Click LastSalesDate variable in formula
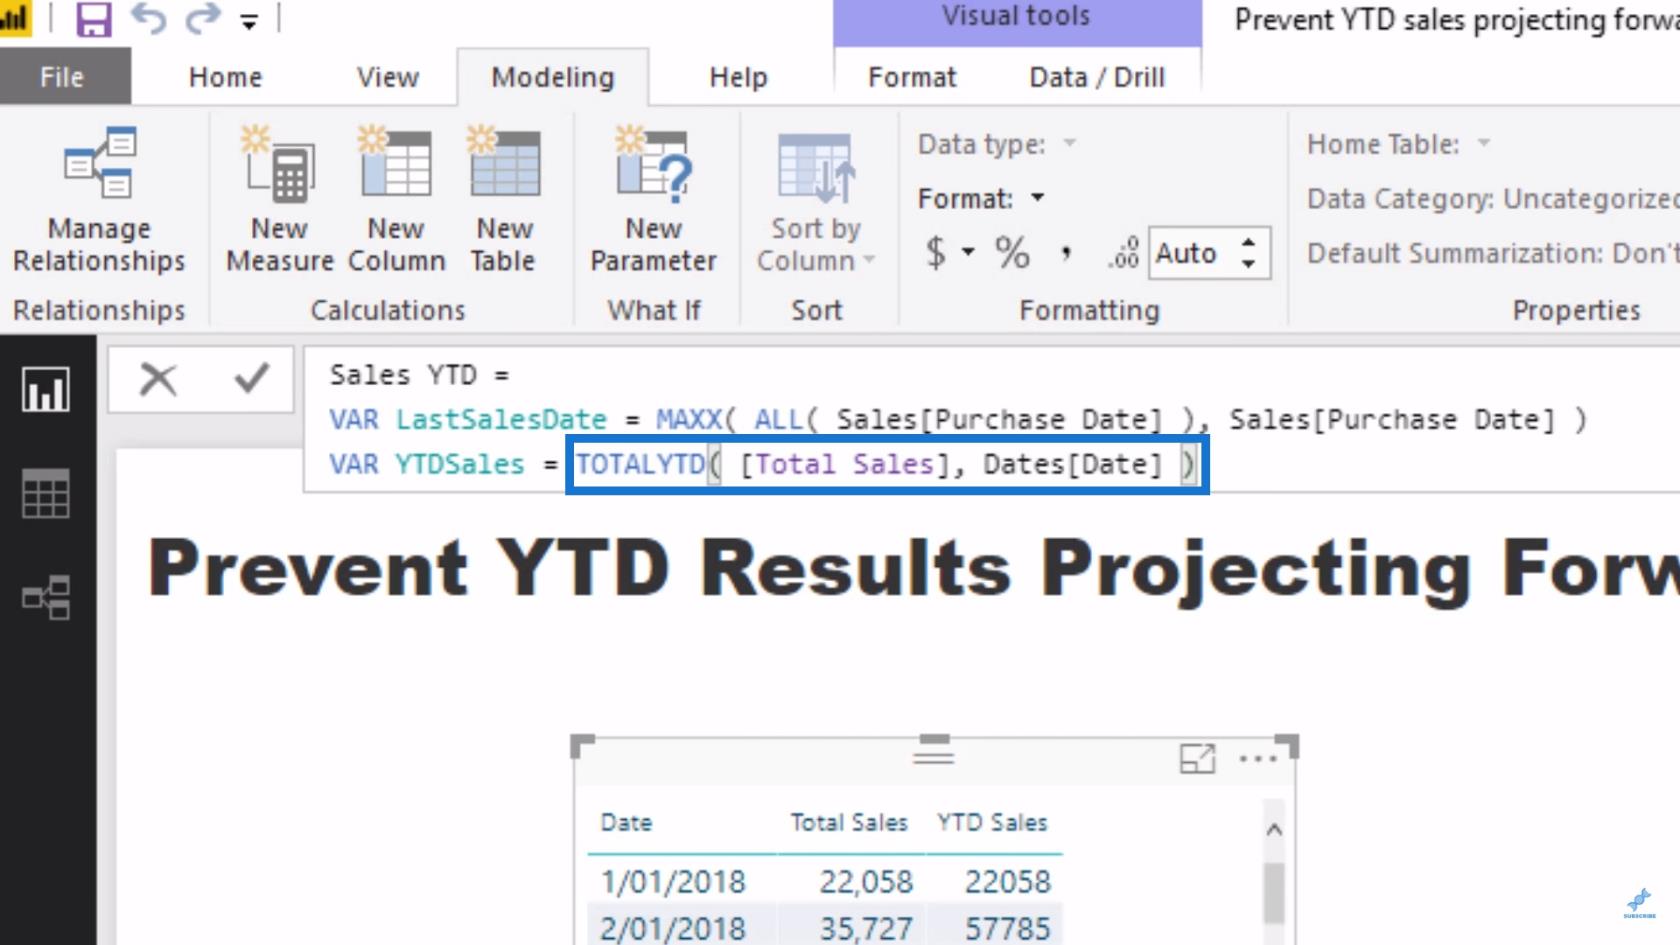Screen dimensions: 1680x945 pos(501,419)
